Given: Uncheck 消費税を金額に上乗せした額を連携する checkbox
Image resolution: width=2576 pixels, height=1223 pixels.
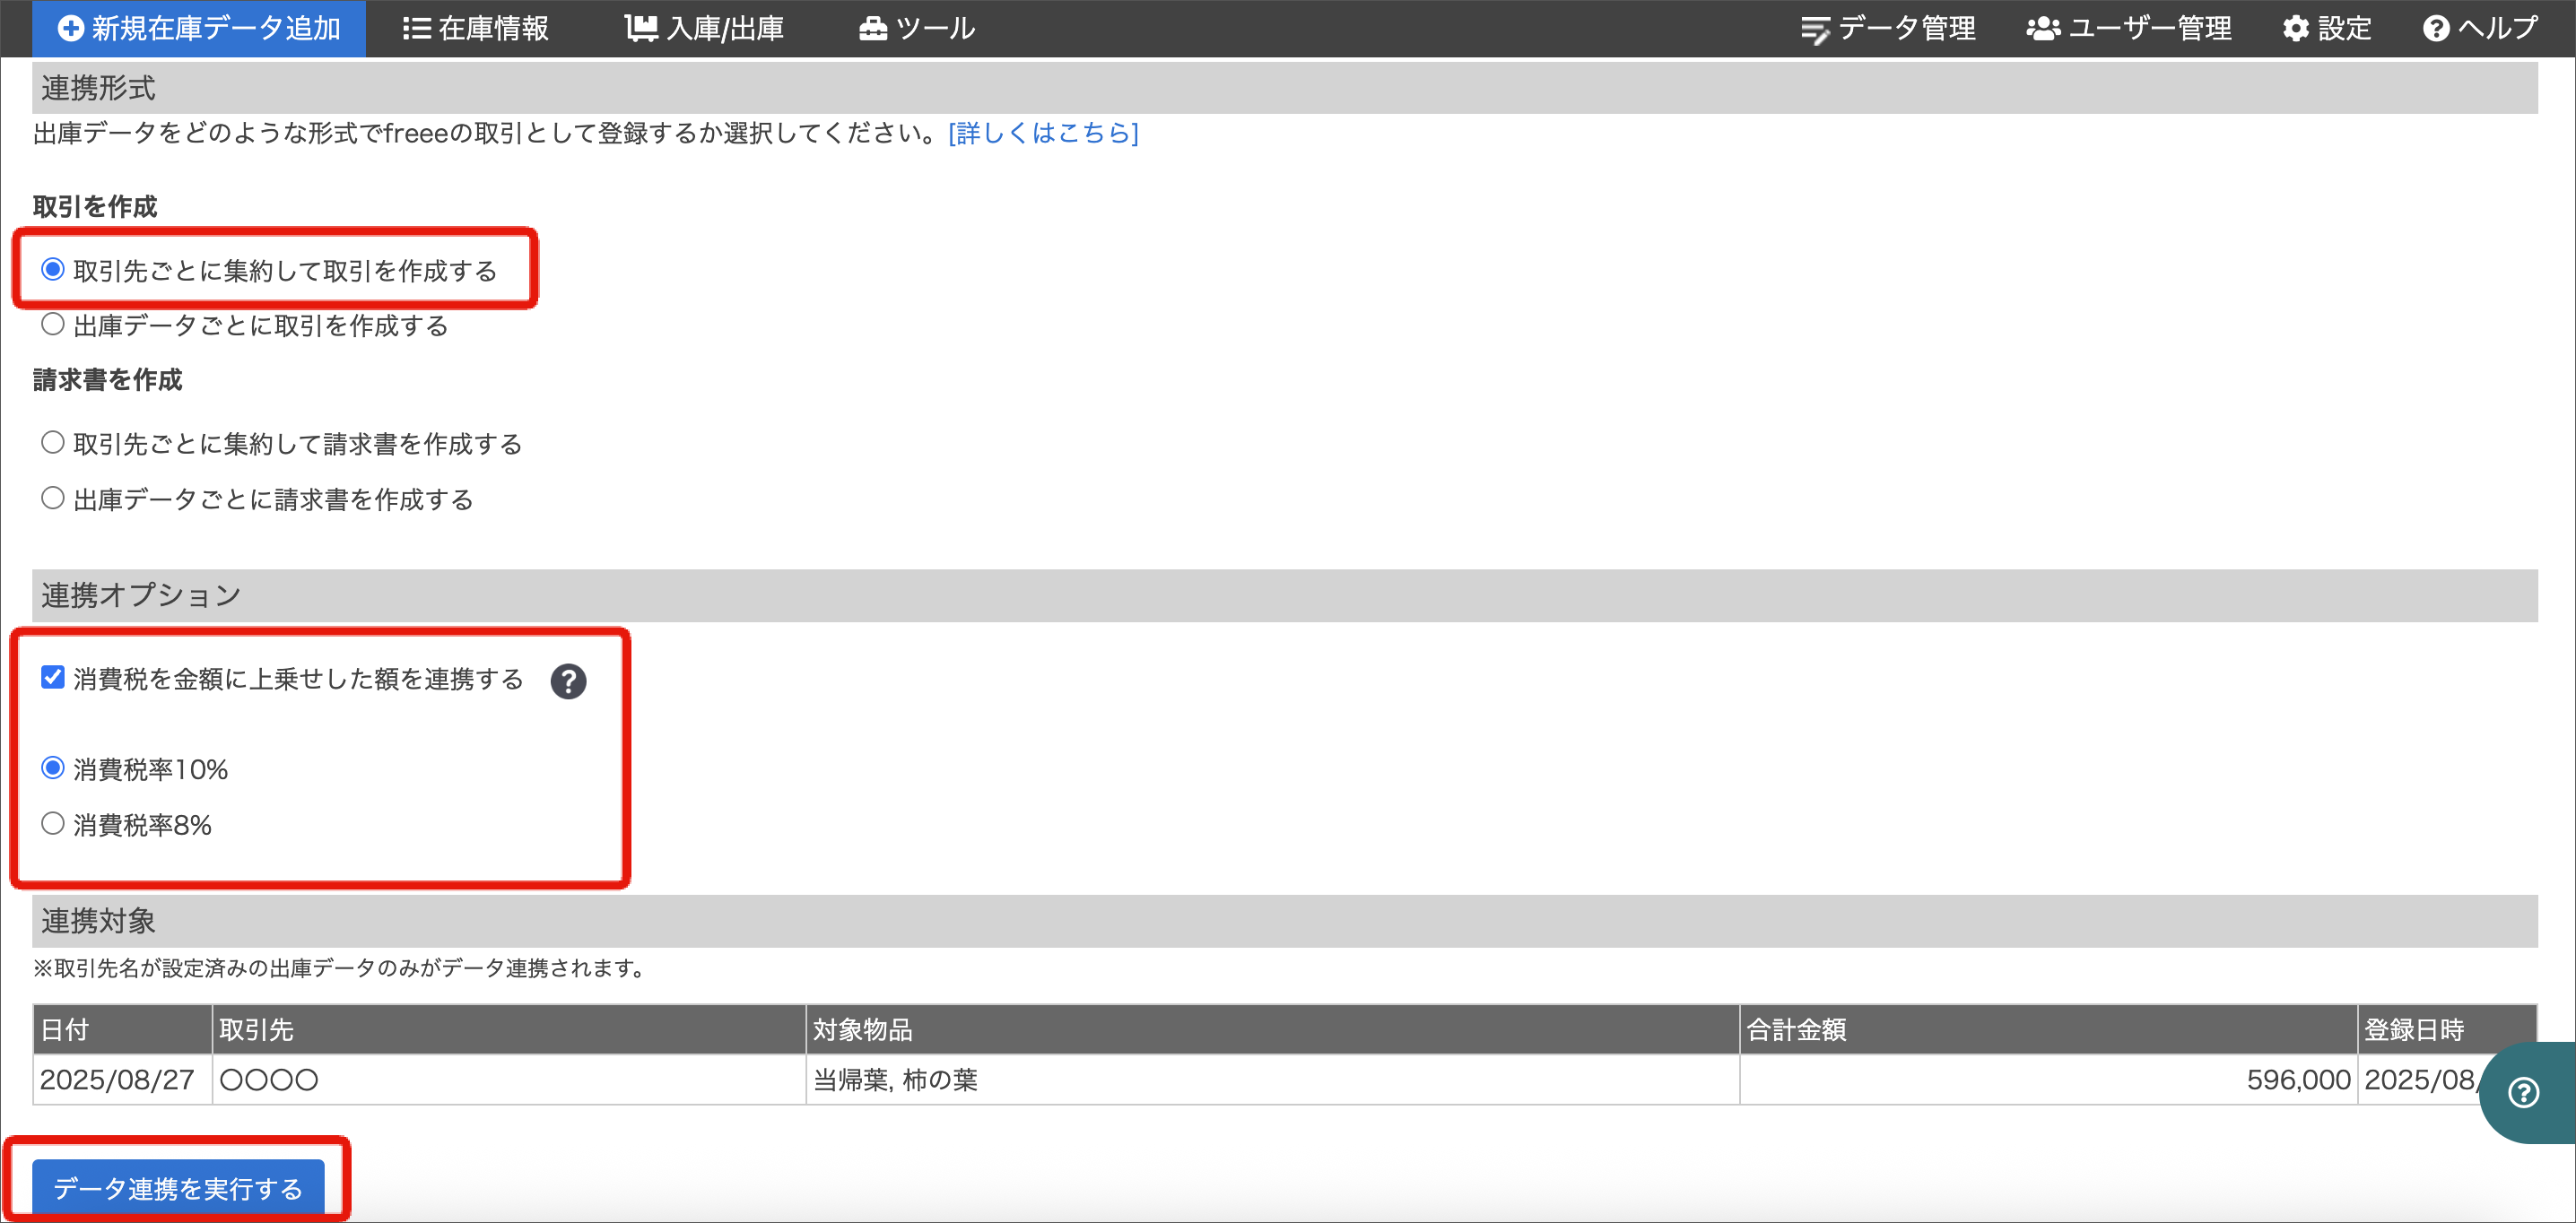Looking at the screenshot, I should pos(53,678).
